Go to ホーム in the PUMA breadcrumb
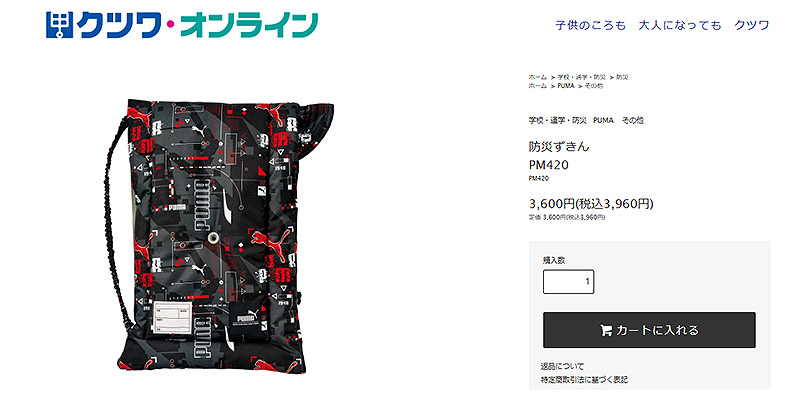The width and height of the screenshot is (800, 400). point(538,86)
